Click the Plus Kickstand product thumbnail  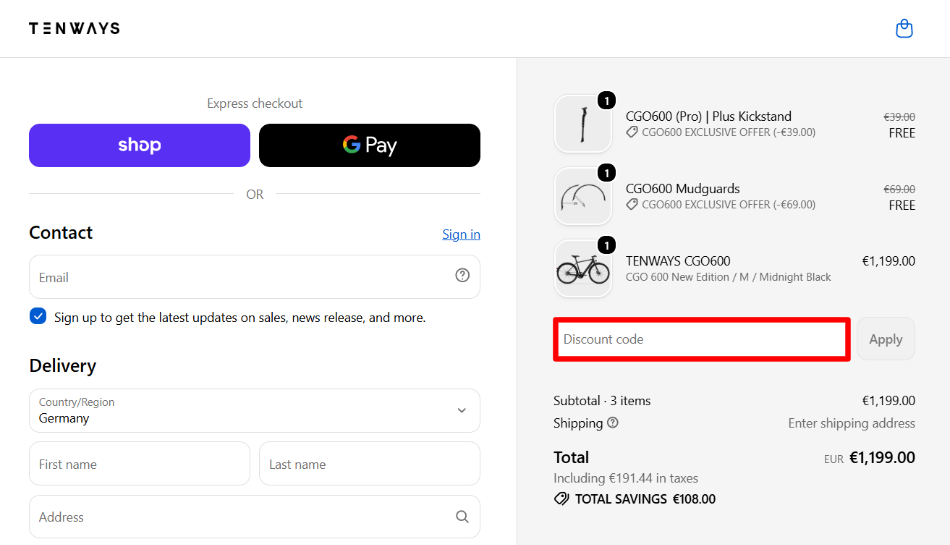pos(583,124)
